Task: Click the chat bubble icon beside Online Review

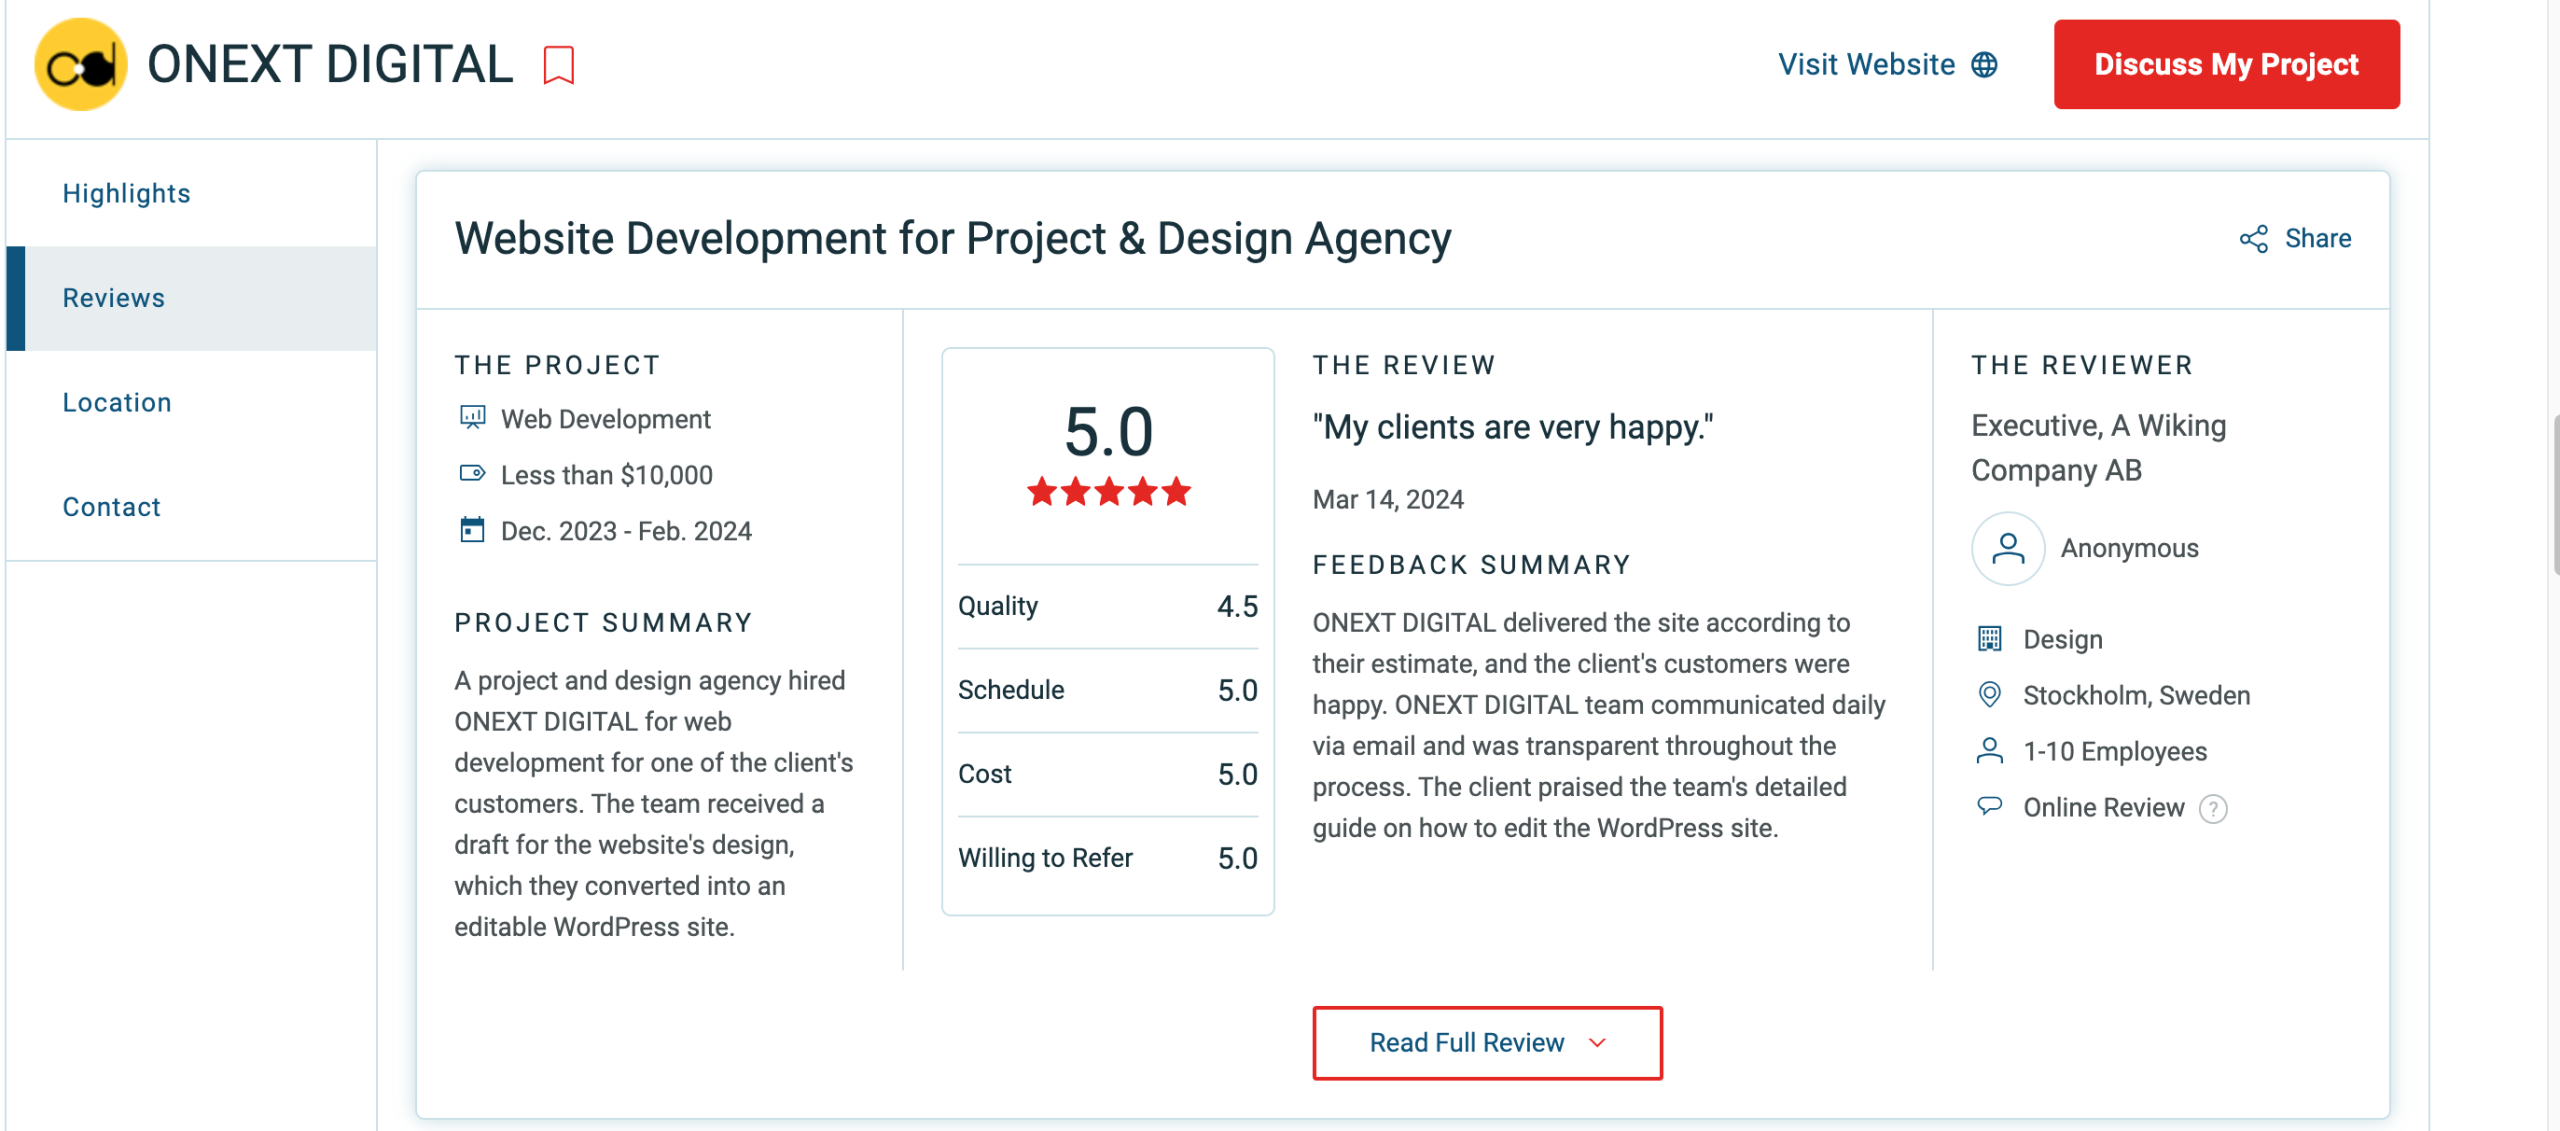Action: [x=1990, y=806]
